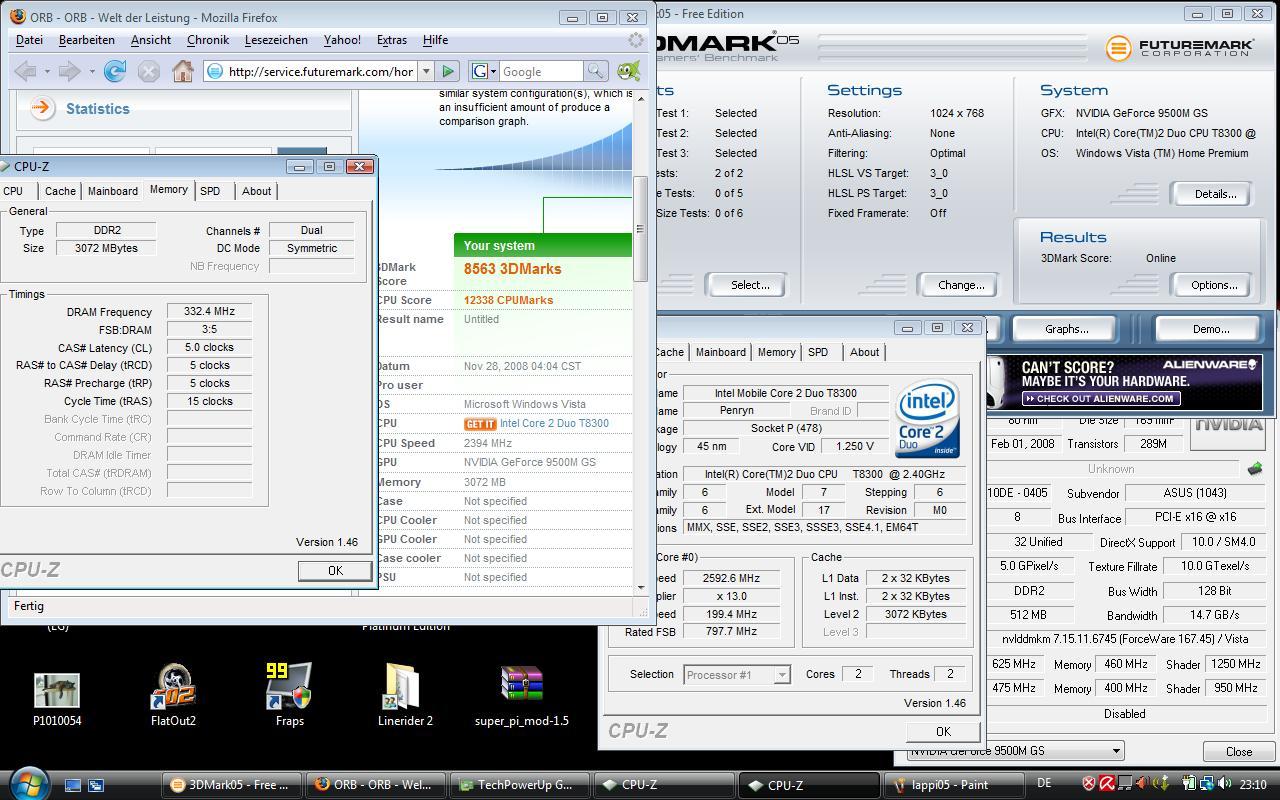Click the Futuremark Corporation logo
The image size is (1280, 800).
click(1180, 47)
